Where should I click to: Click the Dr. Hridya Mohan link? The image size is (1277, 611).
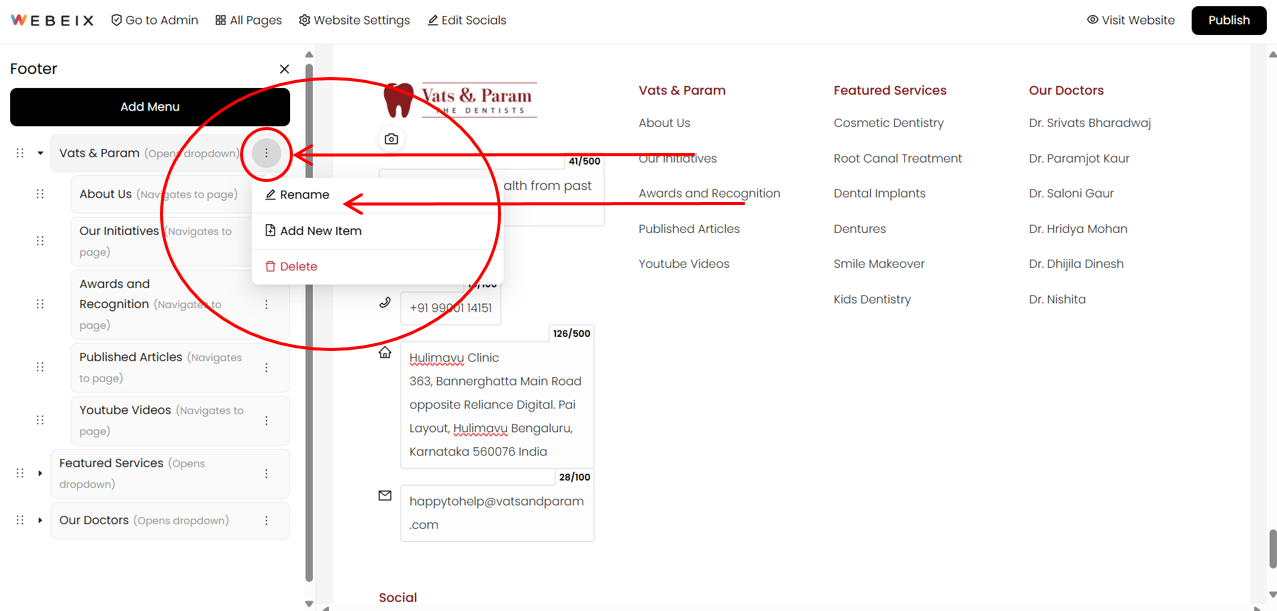pyautogui.click(x=1078, y=229)
